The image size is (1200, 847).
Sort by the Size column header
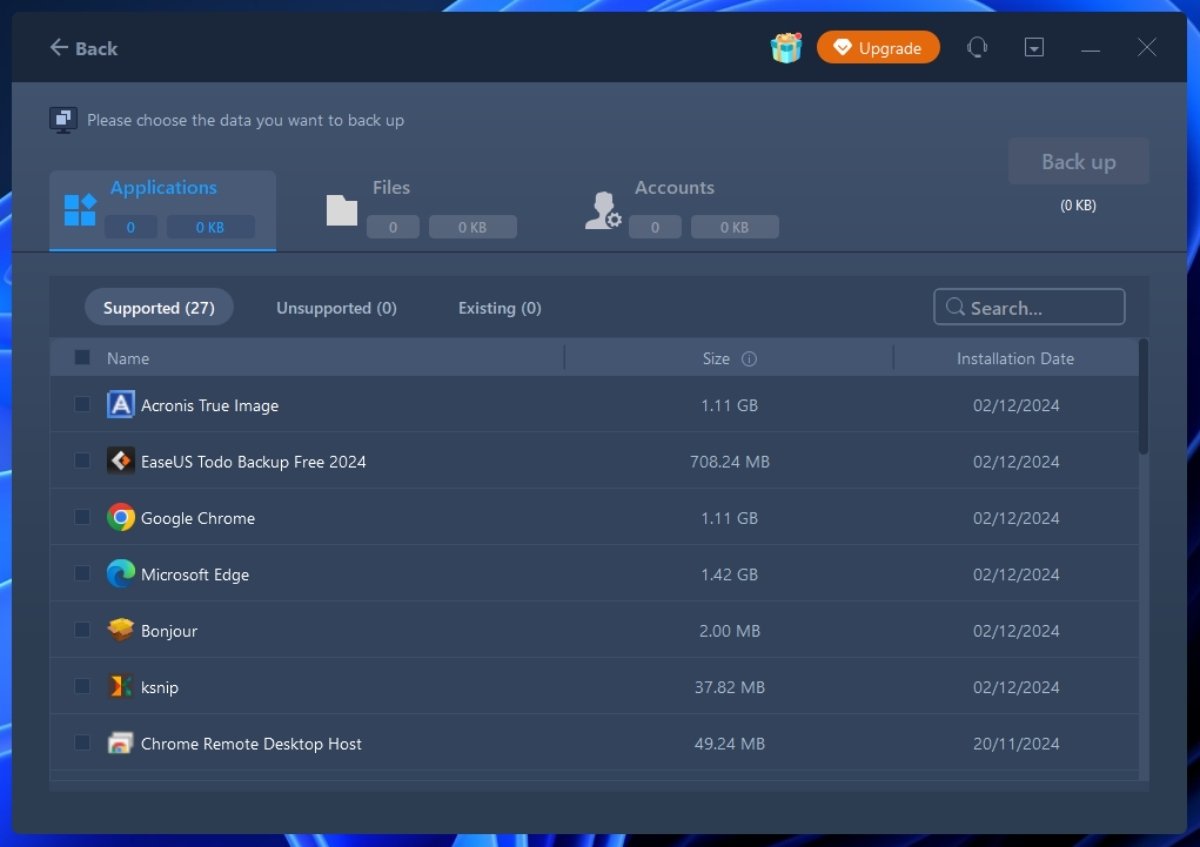tap(716, 359)
